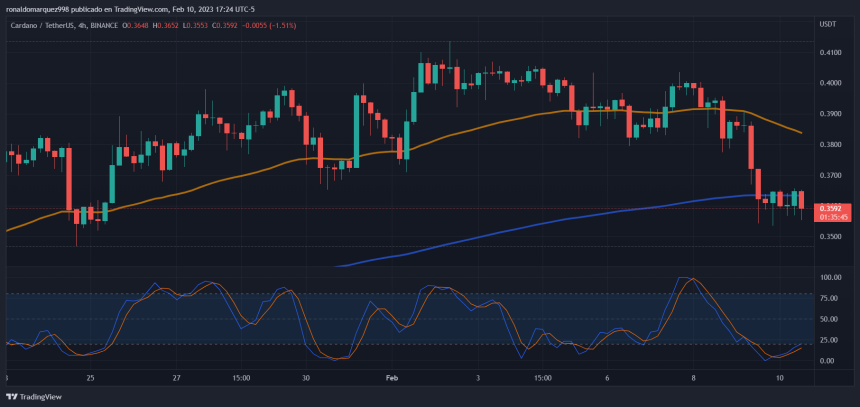The image size is (860, 407).
Task: Click the low value L0.3553
Action: coord(193,25)
